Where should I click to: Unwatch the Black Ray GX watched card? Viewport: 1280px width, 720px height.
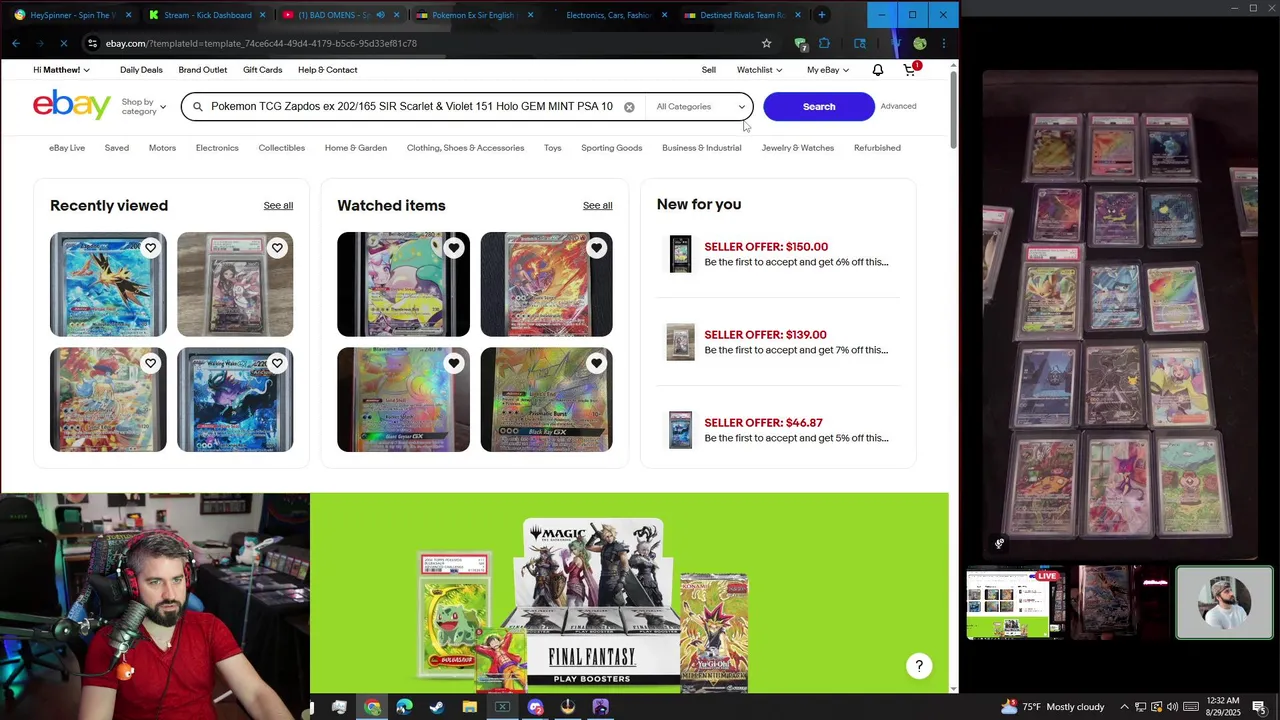point(597,363)
